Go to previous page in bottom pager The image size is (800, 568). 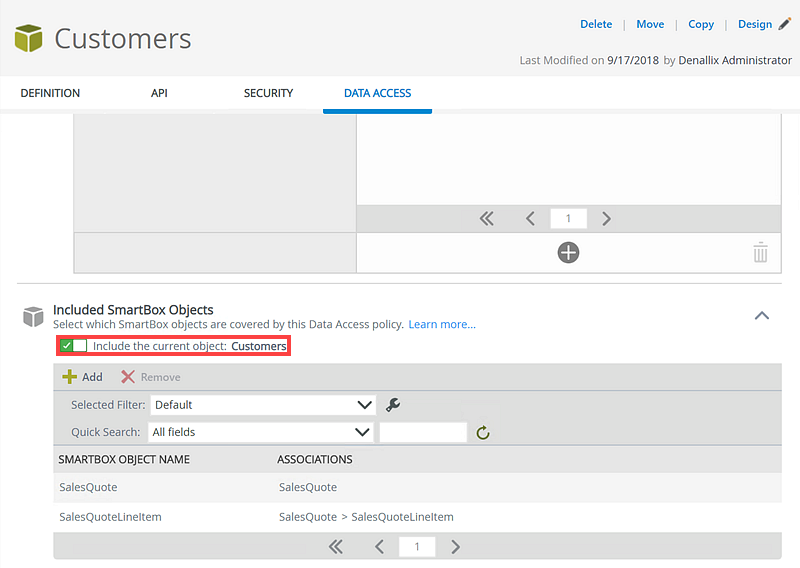point(380,547)
